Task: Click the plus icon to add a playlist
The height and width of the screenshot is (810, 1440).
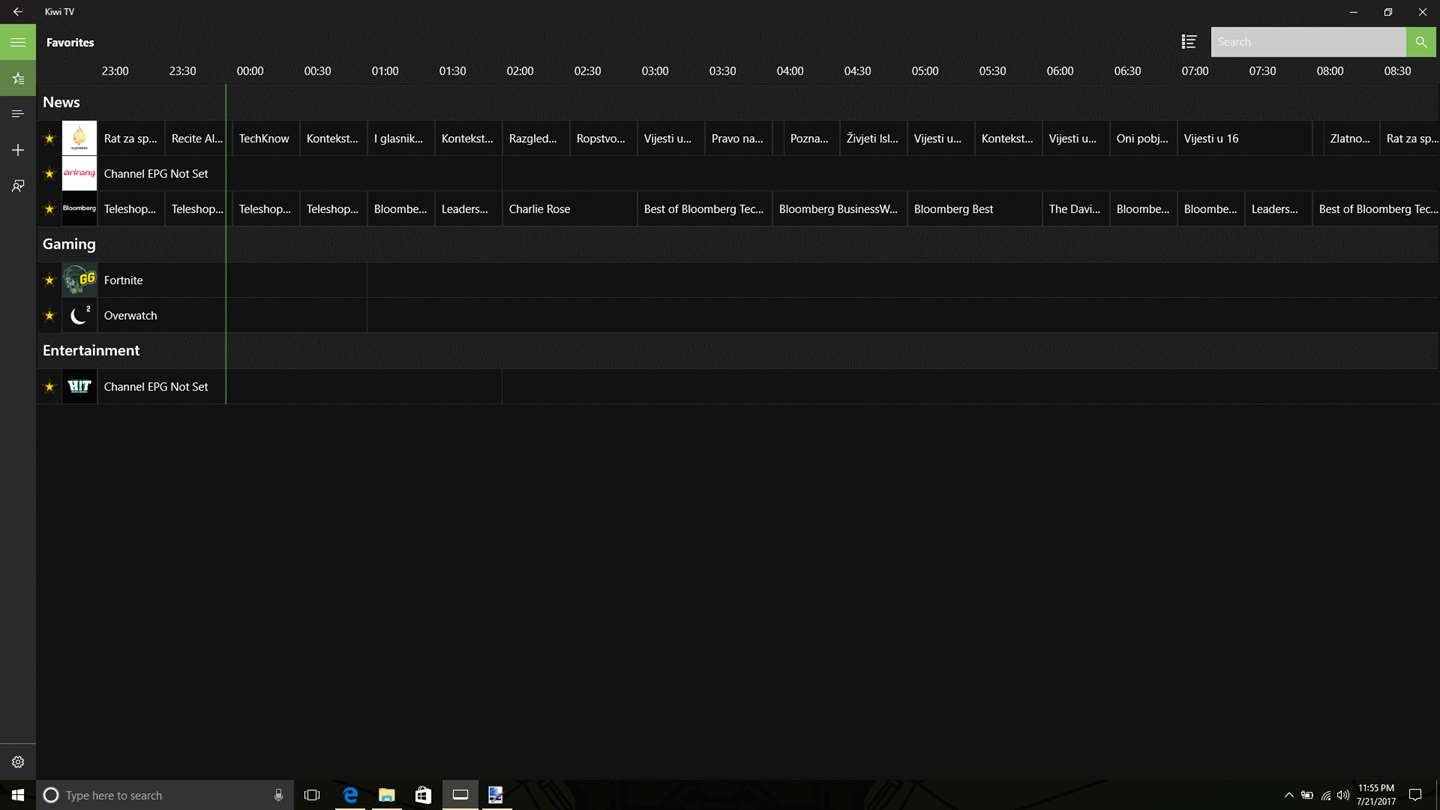Action: pyautogui.click(x=18, y=150)
